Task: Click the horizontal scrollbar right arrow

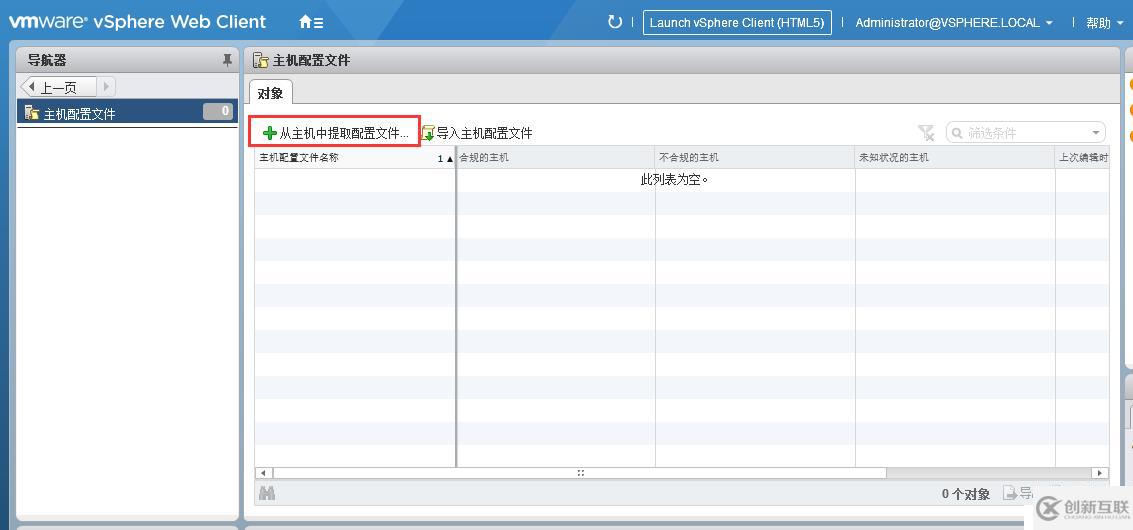Action: (1101, 473)
